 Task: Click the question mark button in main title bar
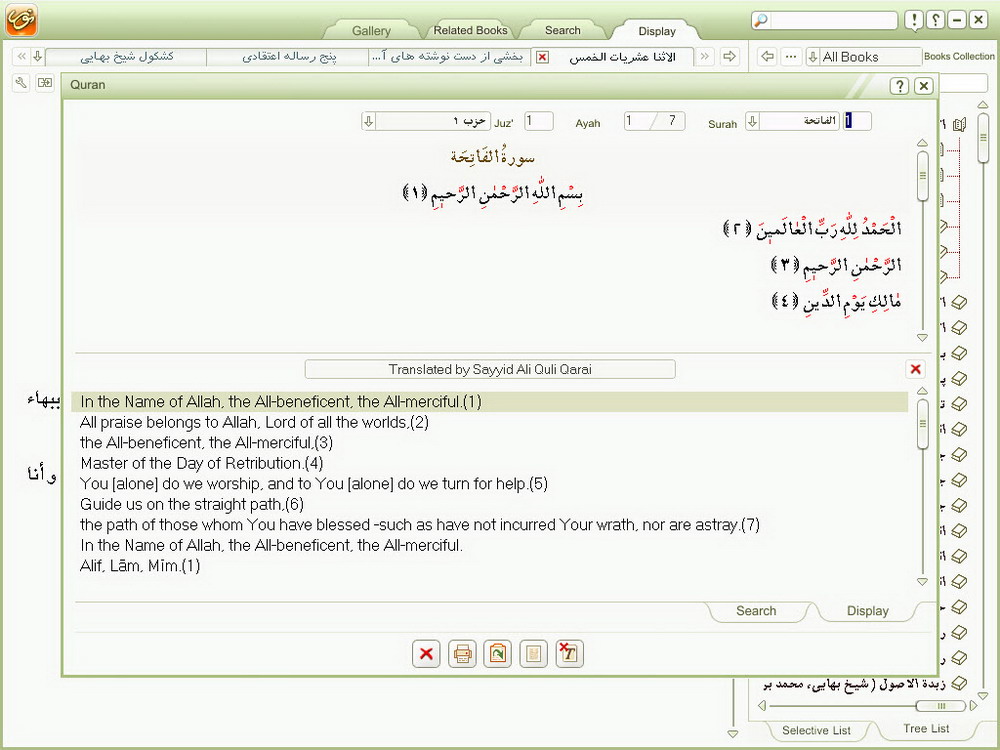coord(935,20)
